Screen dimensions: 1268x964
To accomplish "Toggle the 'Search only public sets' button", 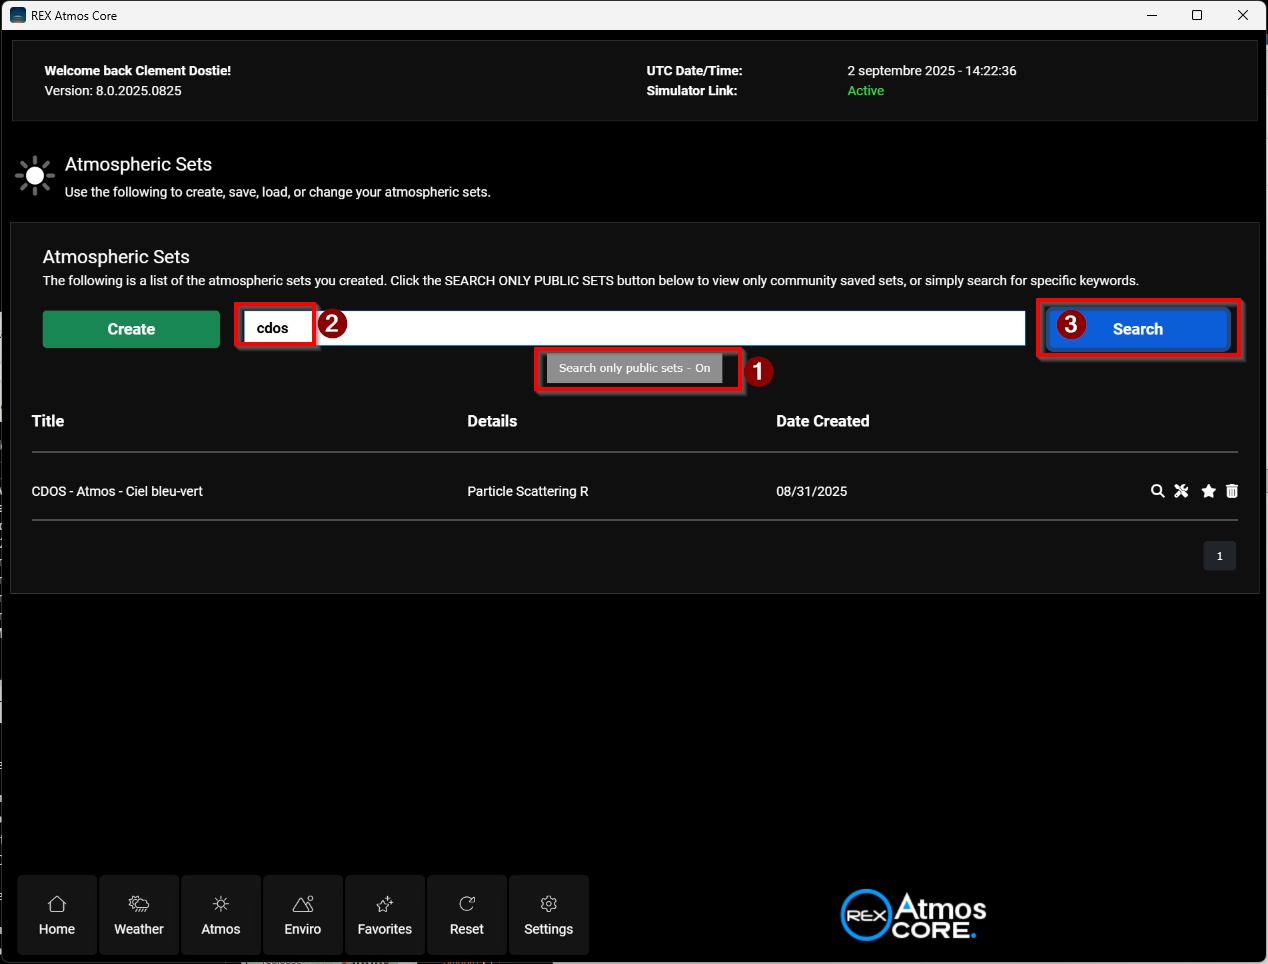I will point(635,368).
